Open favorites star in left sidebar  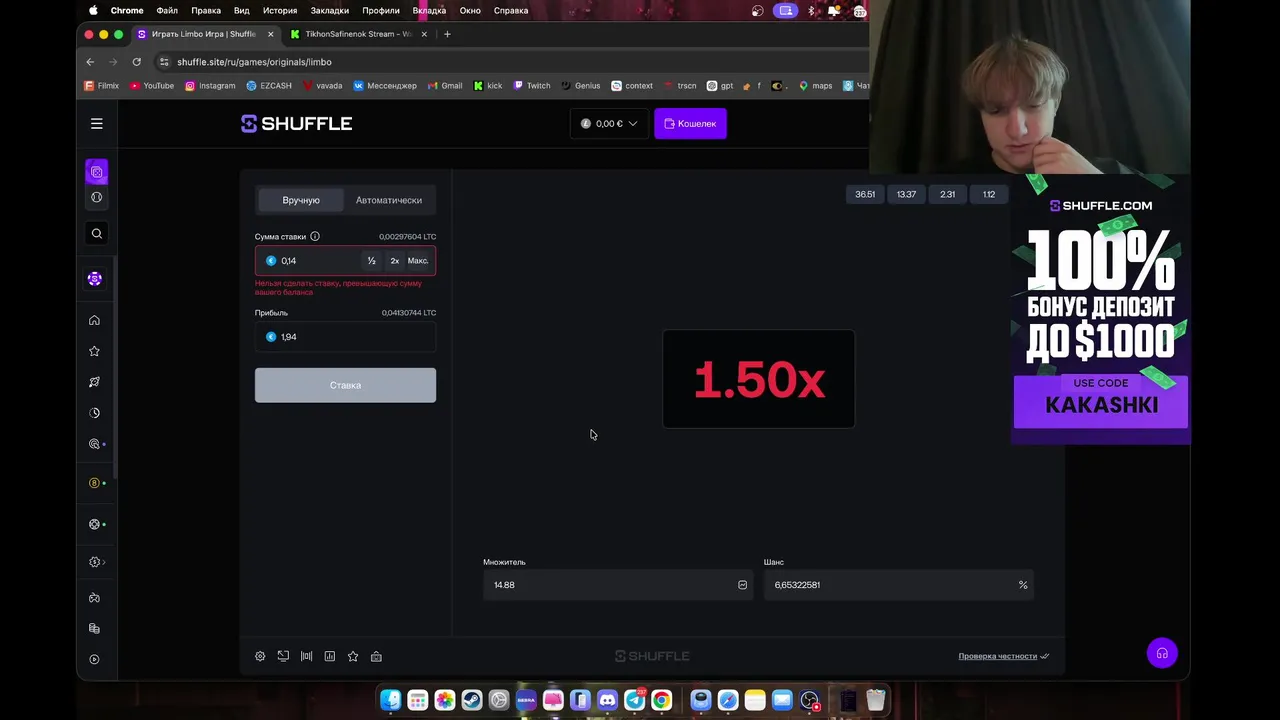click(x=94, y=351)
